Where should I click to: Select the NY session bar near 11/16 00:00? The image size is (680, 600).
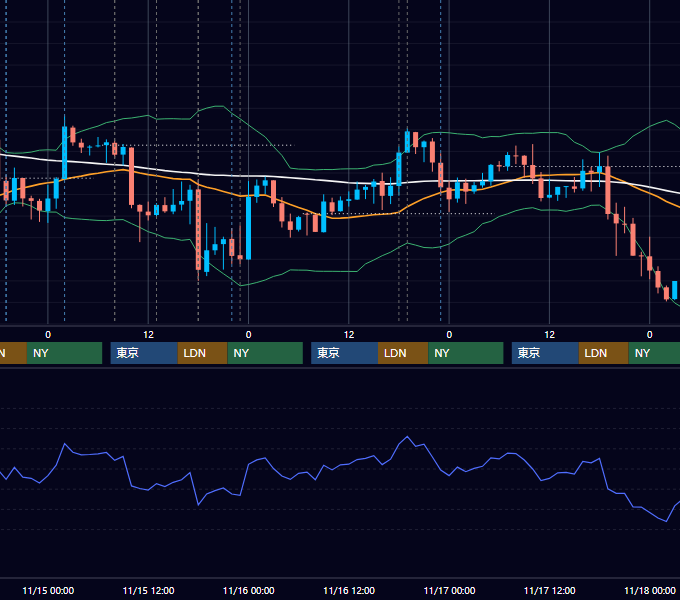[265, 353]
